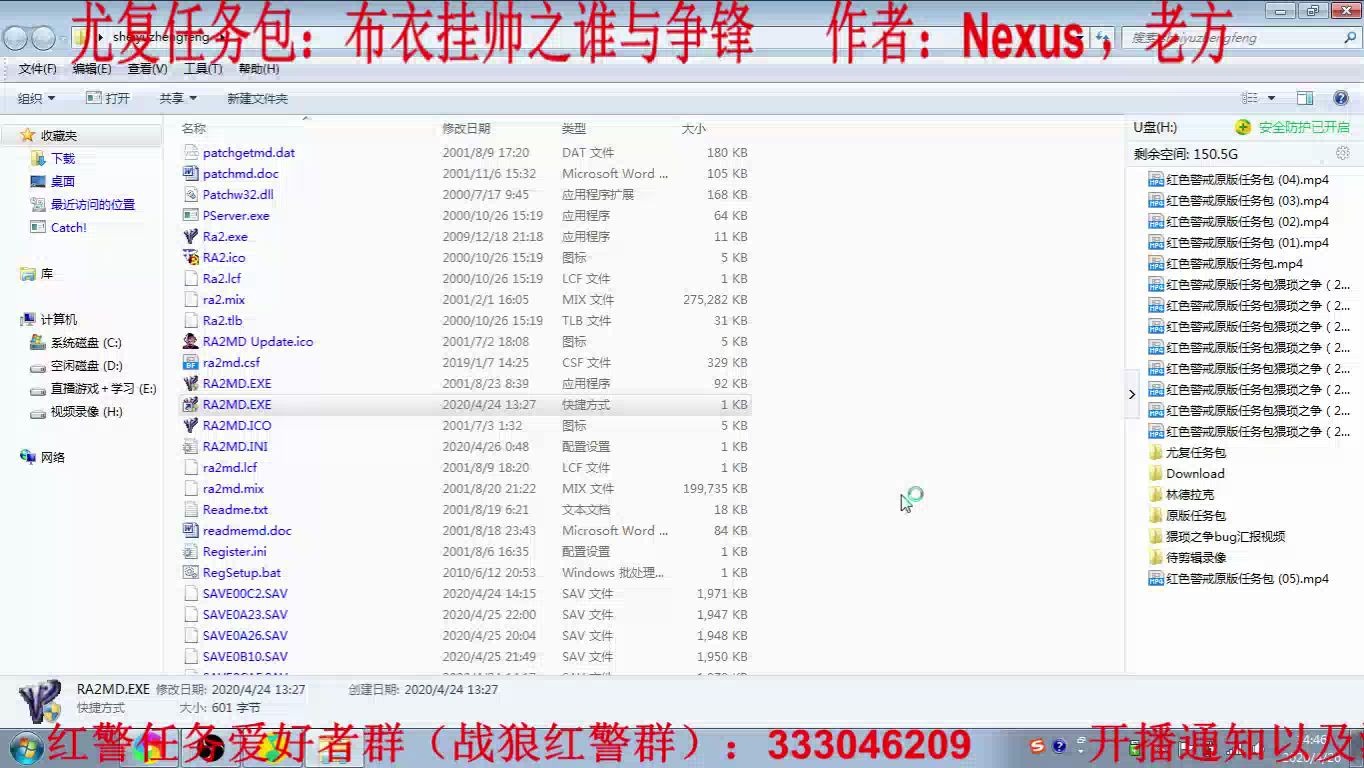Open the U盘 panel settings gear

1343,153
